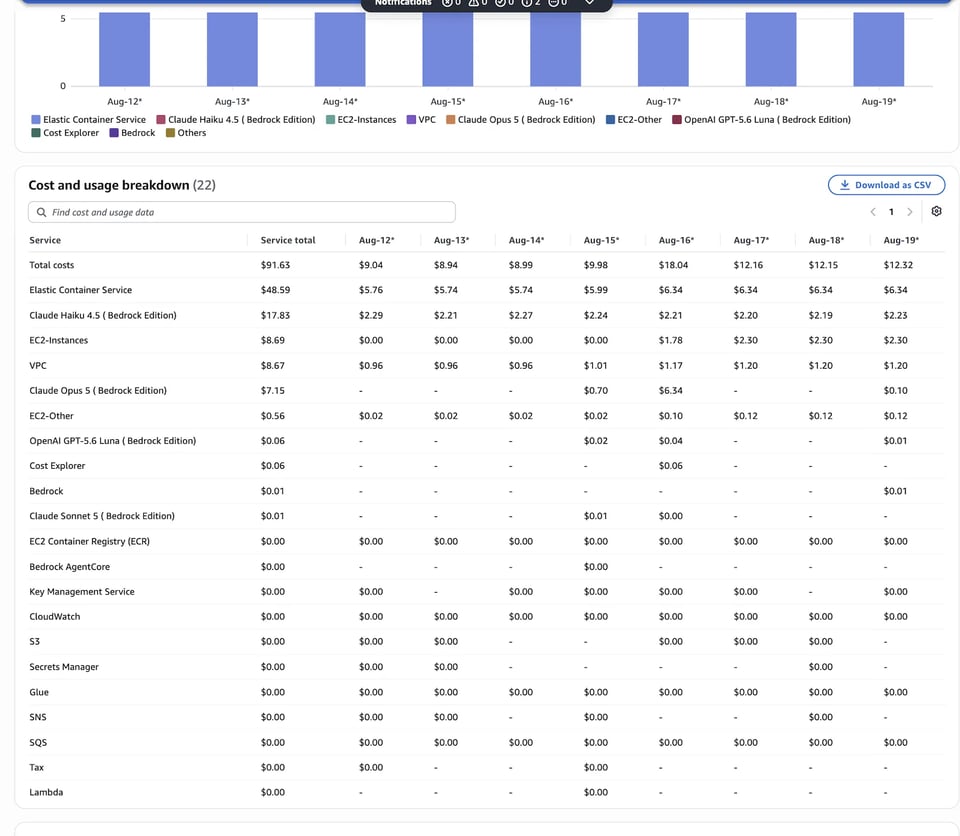Viewport: 960px width, 836px height.
Task: Click the Key Management Service row label
Action: [82, 592]
